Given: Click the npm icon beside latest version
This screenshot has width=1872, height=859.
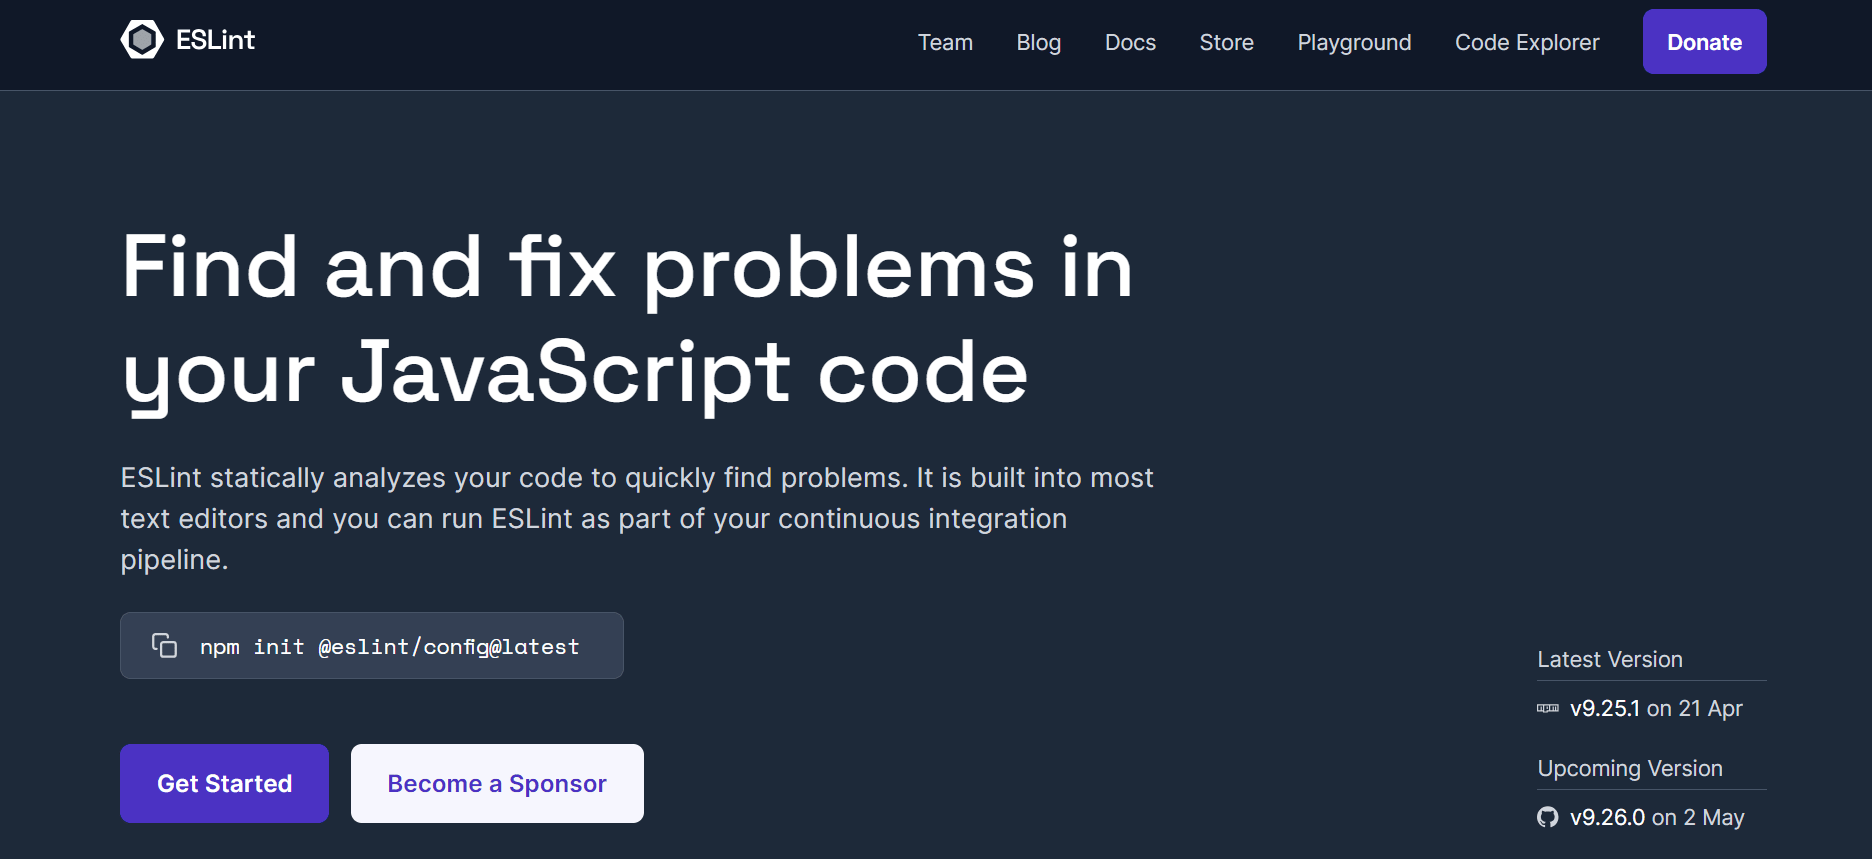Looking at the screenshot, I should (1547, 709).
